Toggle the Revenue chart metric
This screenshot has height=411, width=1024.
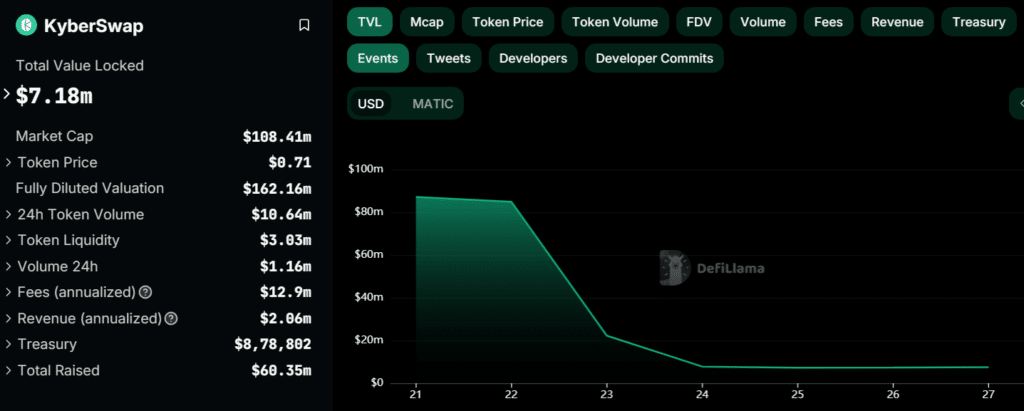tap(897, 22)
